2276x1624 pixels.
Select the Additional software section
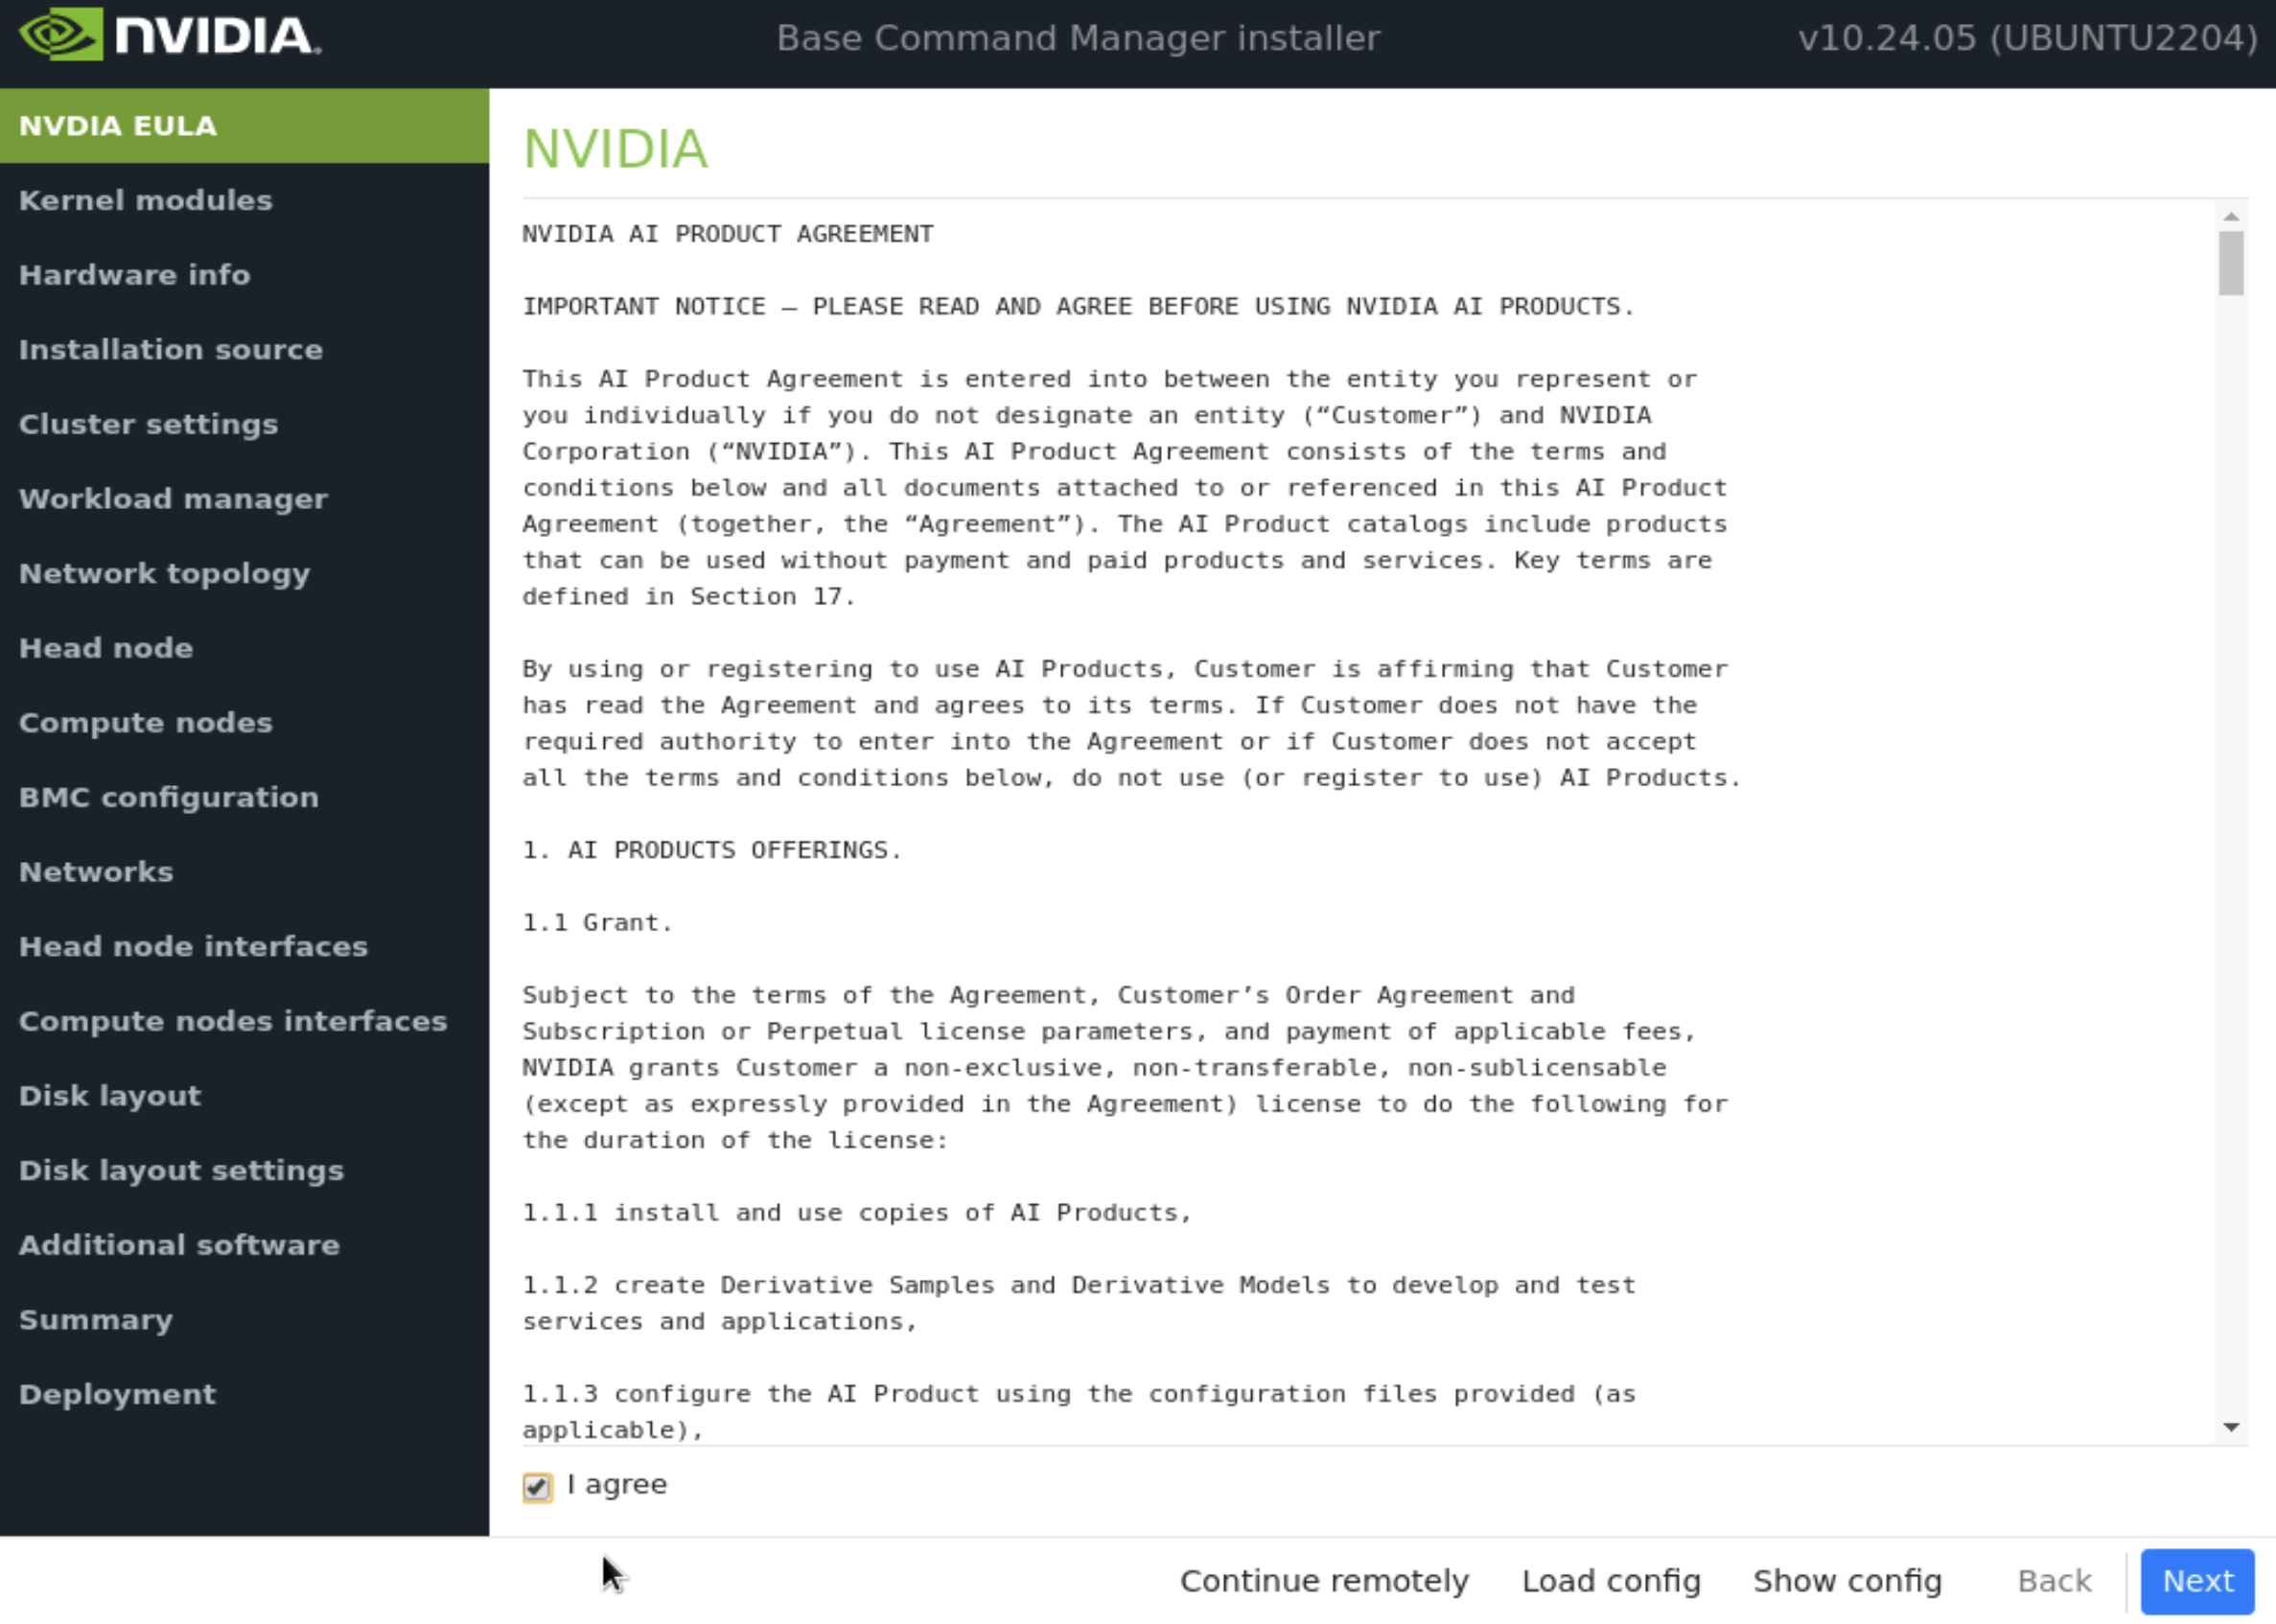coord(179,1242)
